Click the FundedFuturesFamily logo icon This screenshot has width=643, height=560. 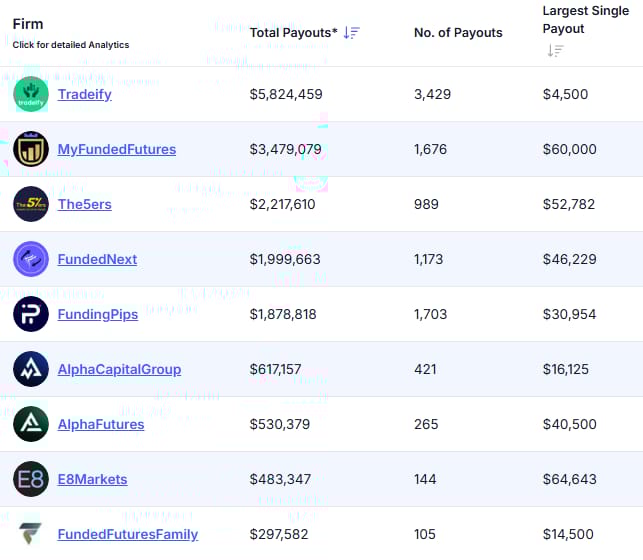[31, 533]
